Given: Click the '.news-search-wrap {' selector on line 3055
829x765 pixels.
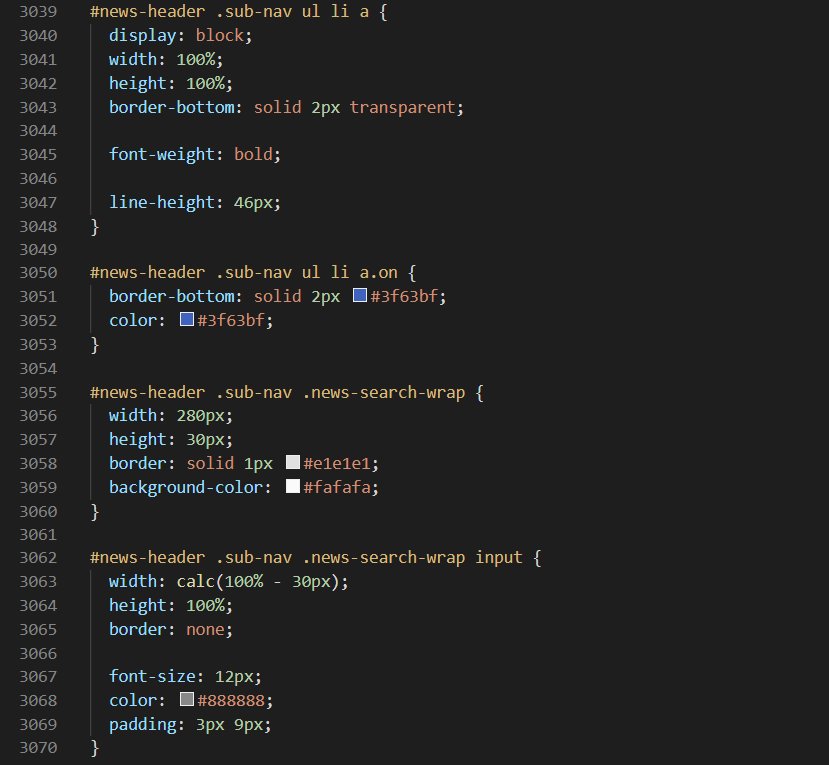Looking at the screenshot, I should (393, 393).
